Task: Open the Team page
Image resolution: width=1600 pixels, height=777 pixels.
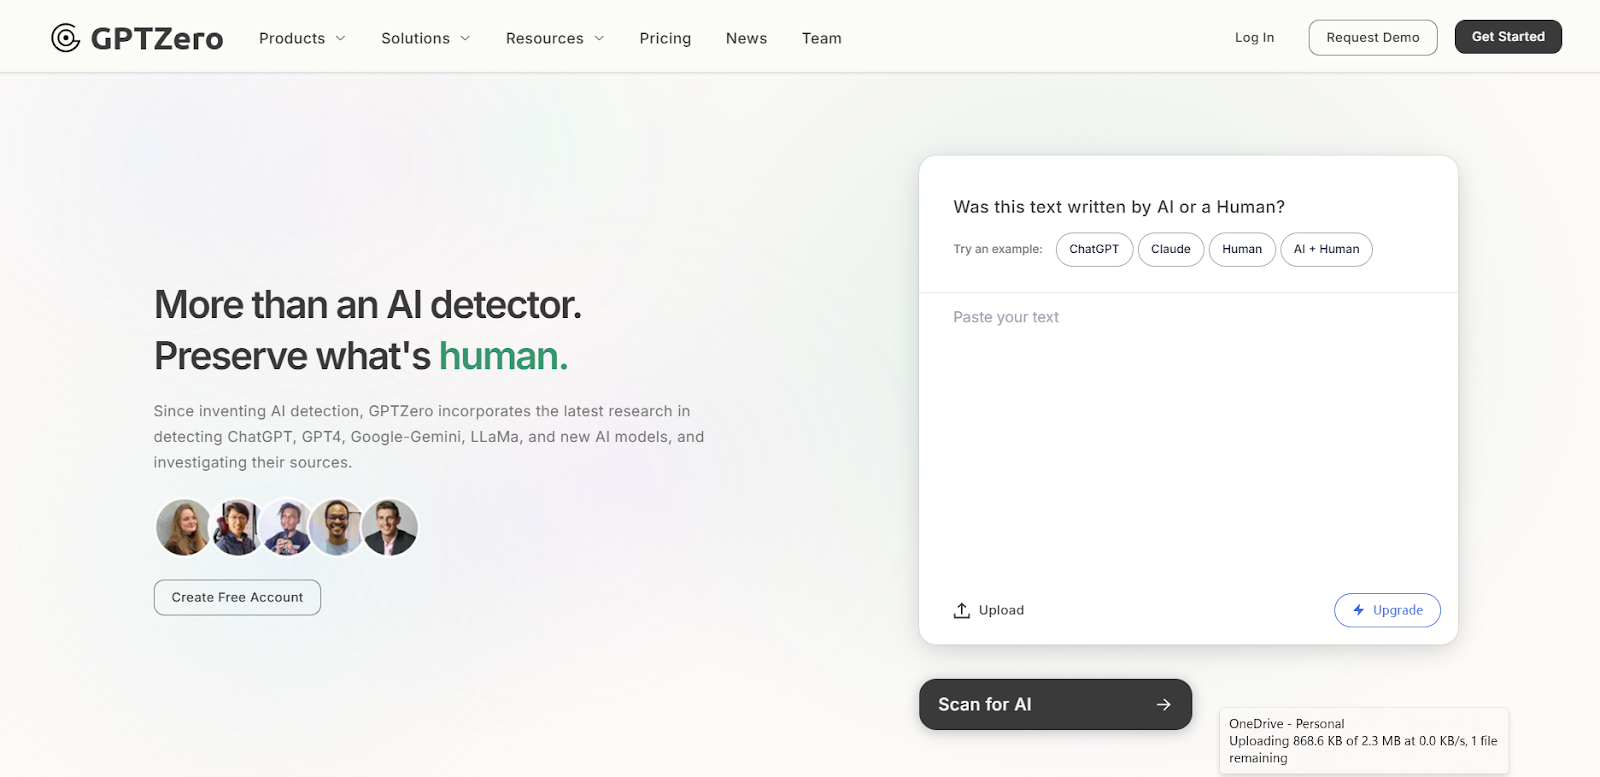Action: 821,38
